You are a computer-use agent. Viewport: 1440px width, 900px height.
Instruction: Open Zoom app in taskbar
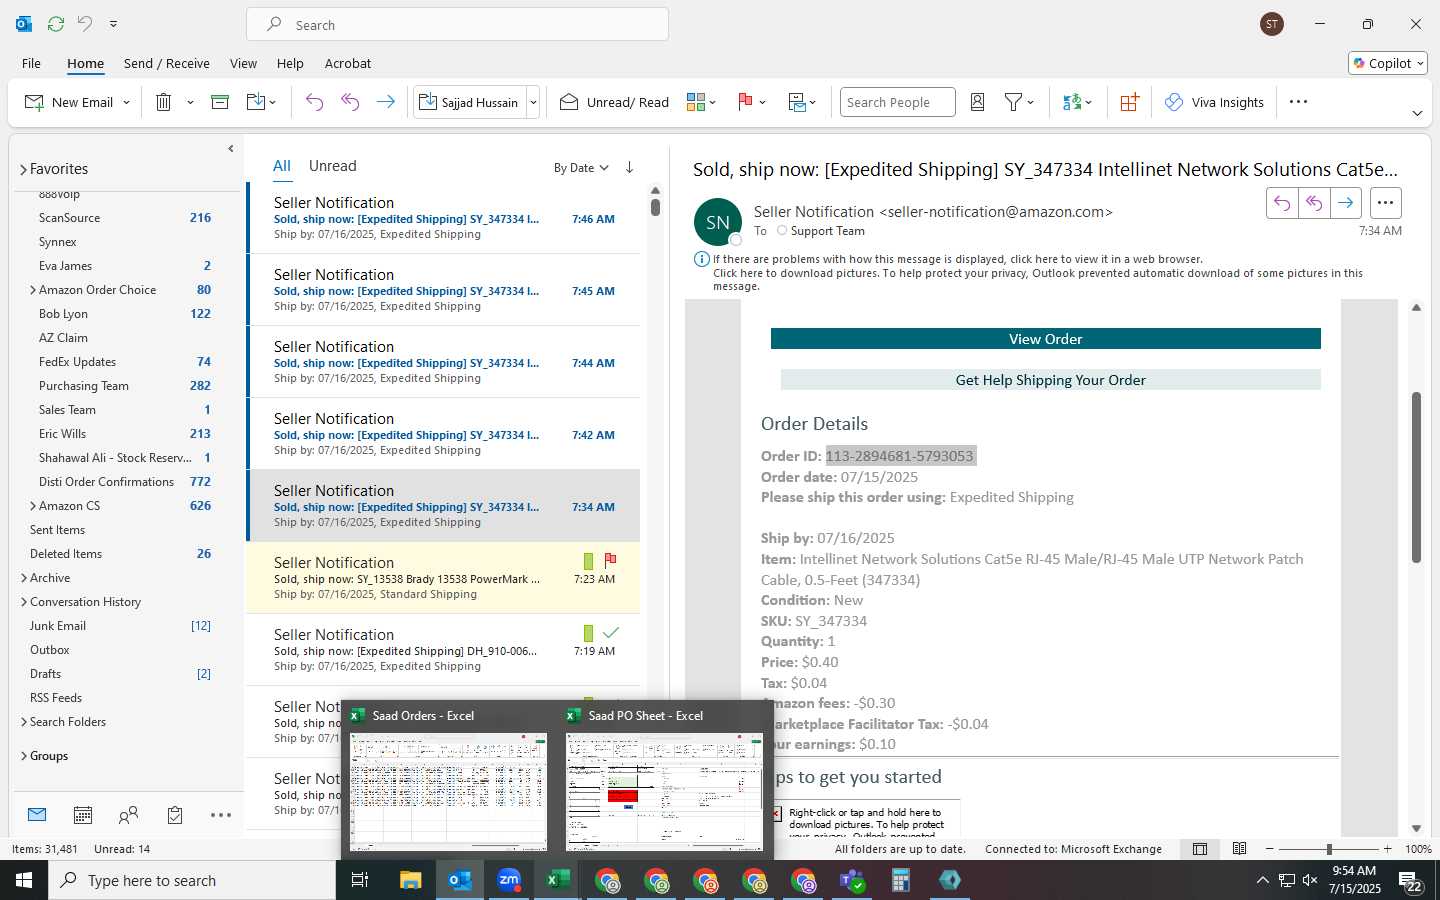tap(509, 880)
